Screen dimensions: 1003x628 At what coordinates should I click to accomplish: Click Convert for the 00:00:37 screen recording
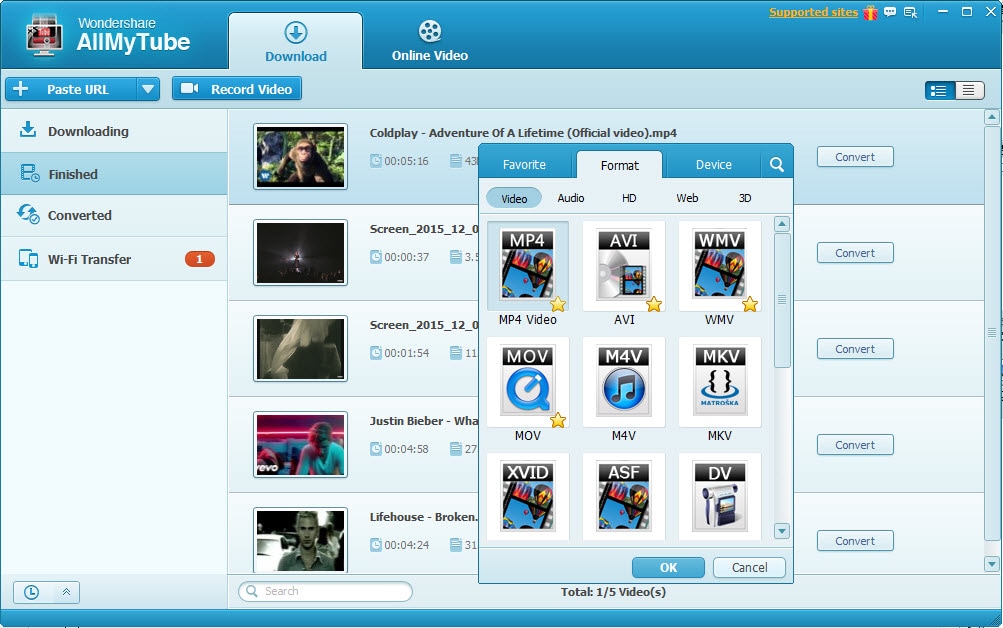pos(855,253)
